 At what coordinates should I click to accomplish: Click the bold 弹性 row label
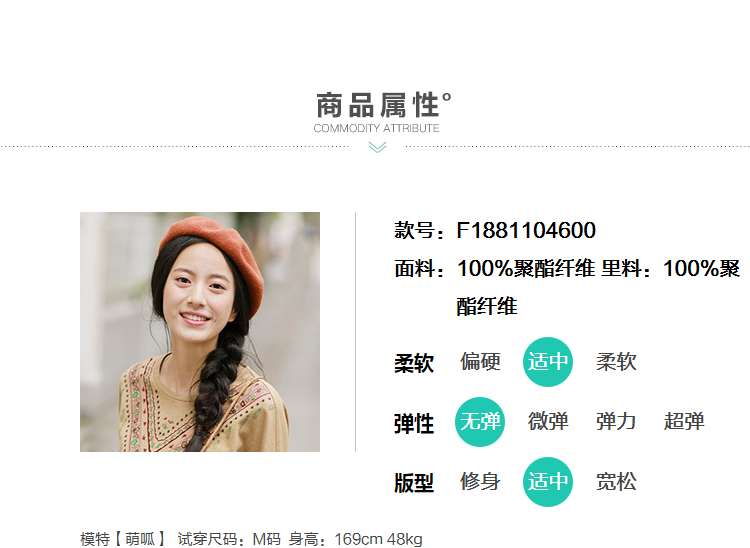click(x=414, y=424)
